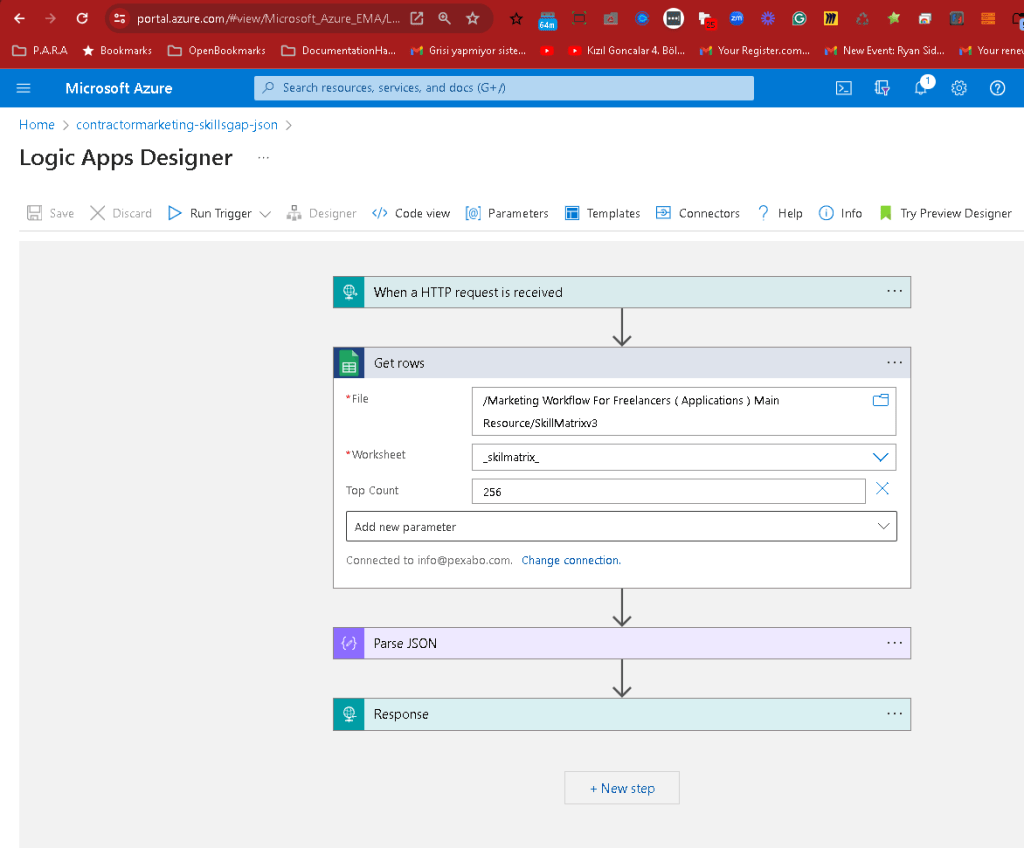This screenshot has height=848, width=1024.
Task: Click the Response action globe icon
Action: tap(349, 714)
